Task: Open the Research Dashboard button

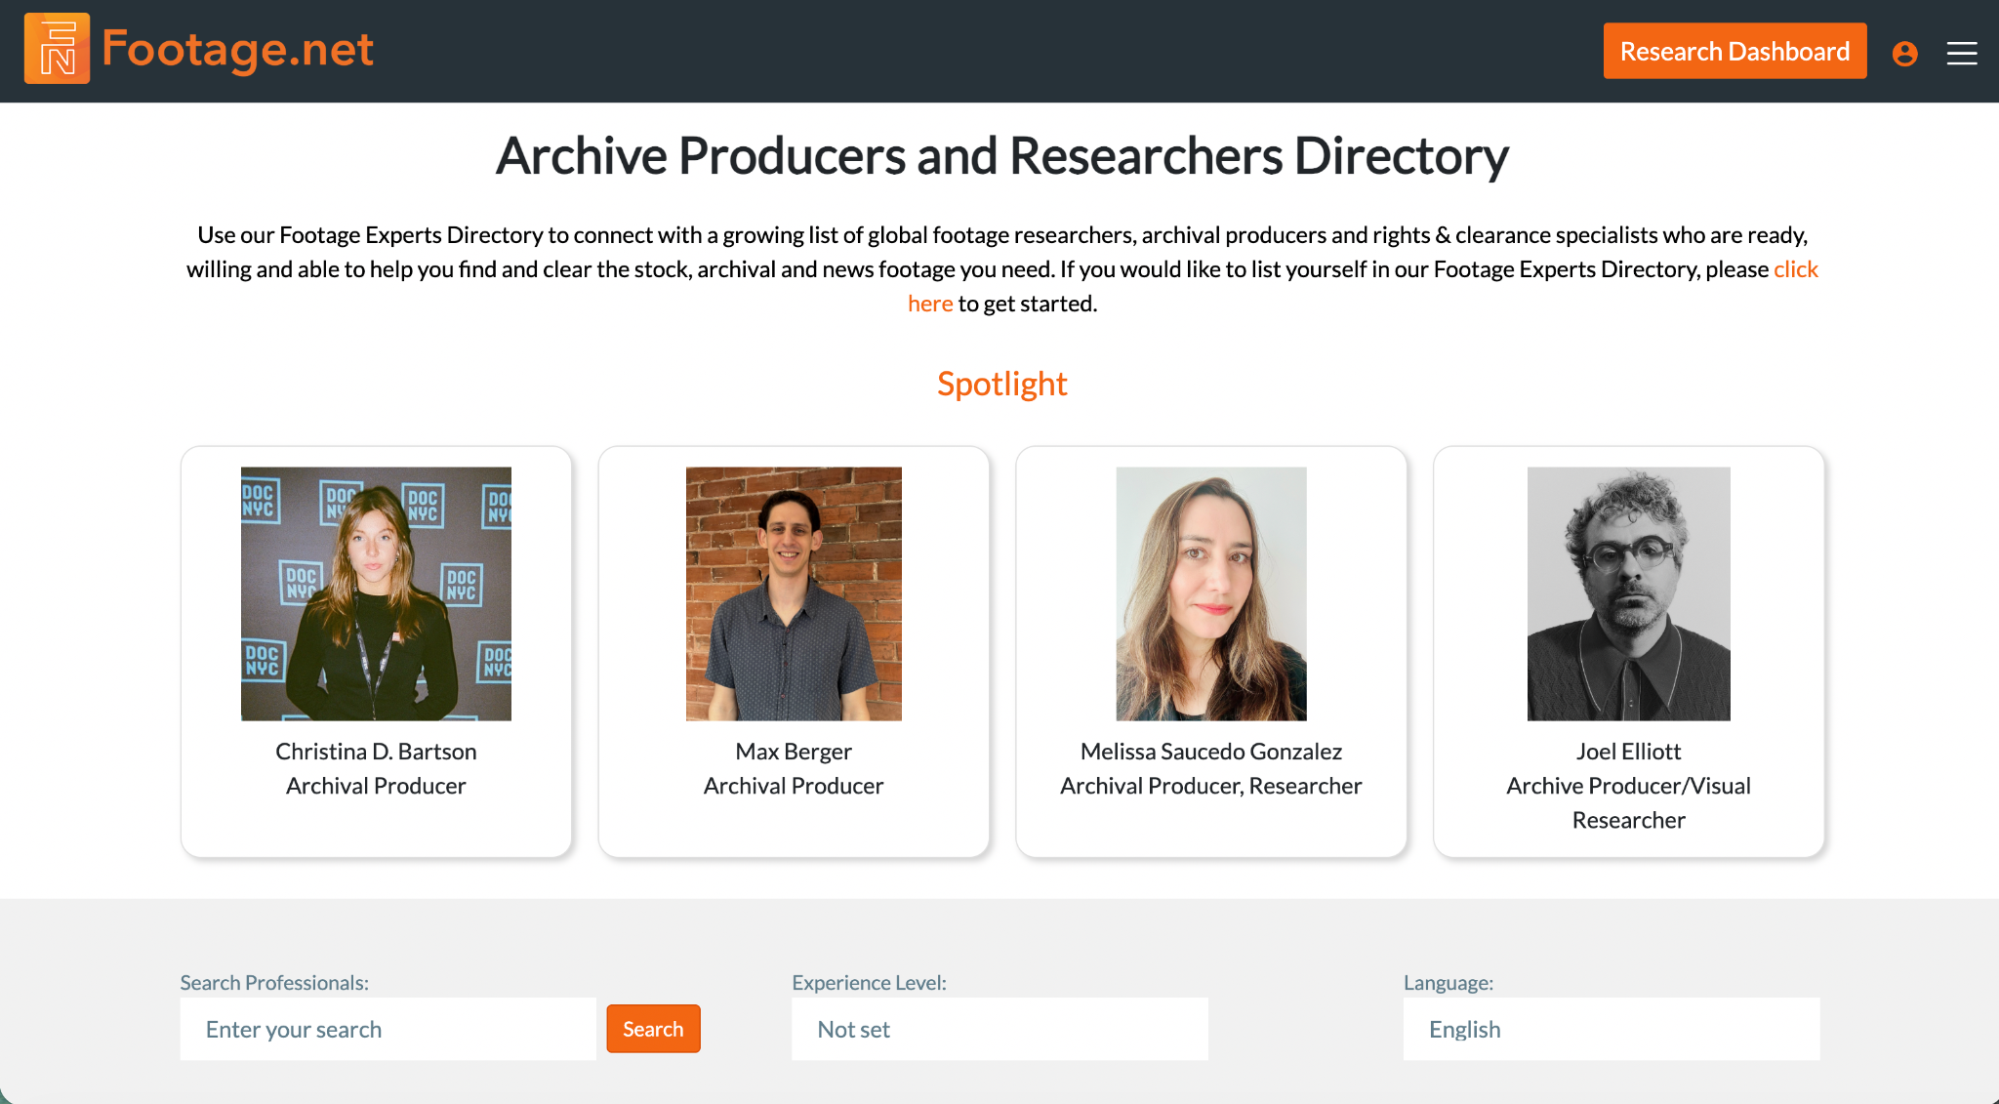Action: pos(1734,51)
